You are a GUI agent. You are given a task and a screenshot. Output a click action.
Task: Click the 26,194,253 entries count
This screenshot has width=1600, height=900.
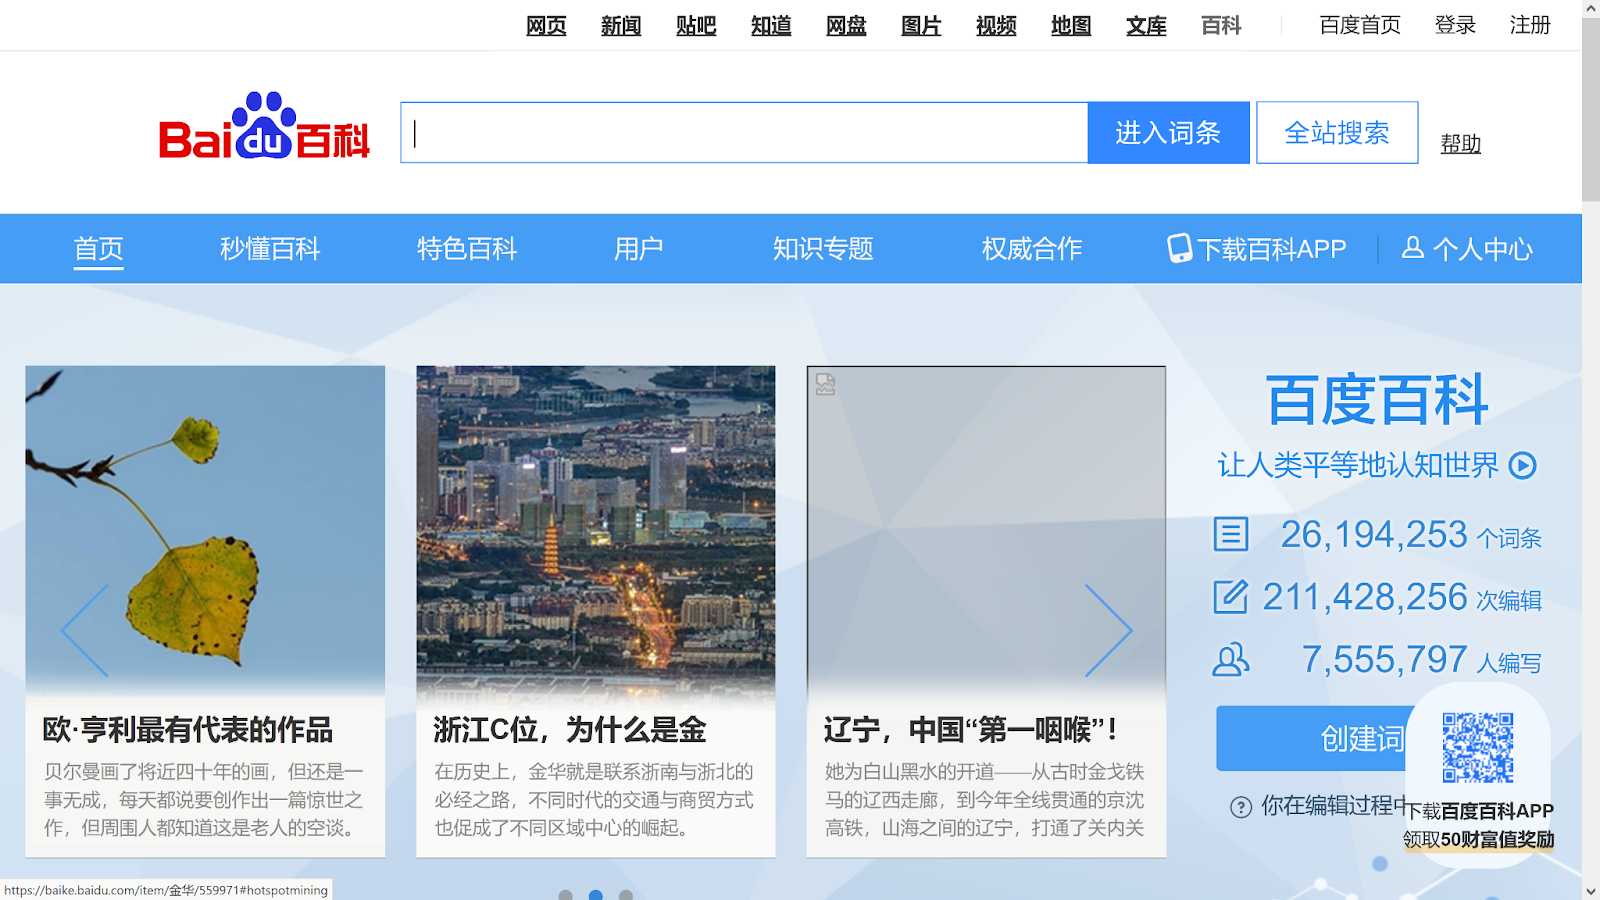[1374, 535]
